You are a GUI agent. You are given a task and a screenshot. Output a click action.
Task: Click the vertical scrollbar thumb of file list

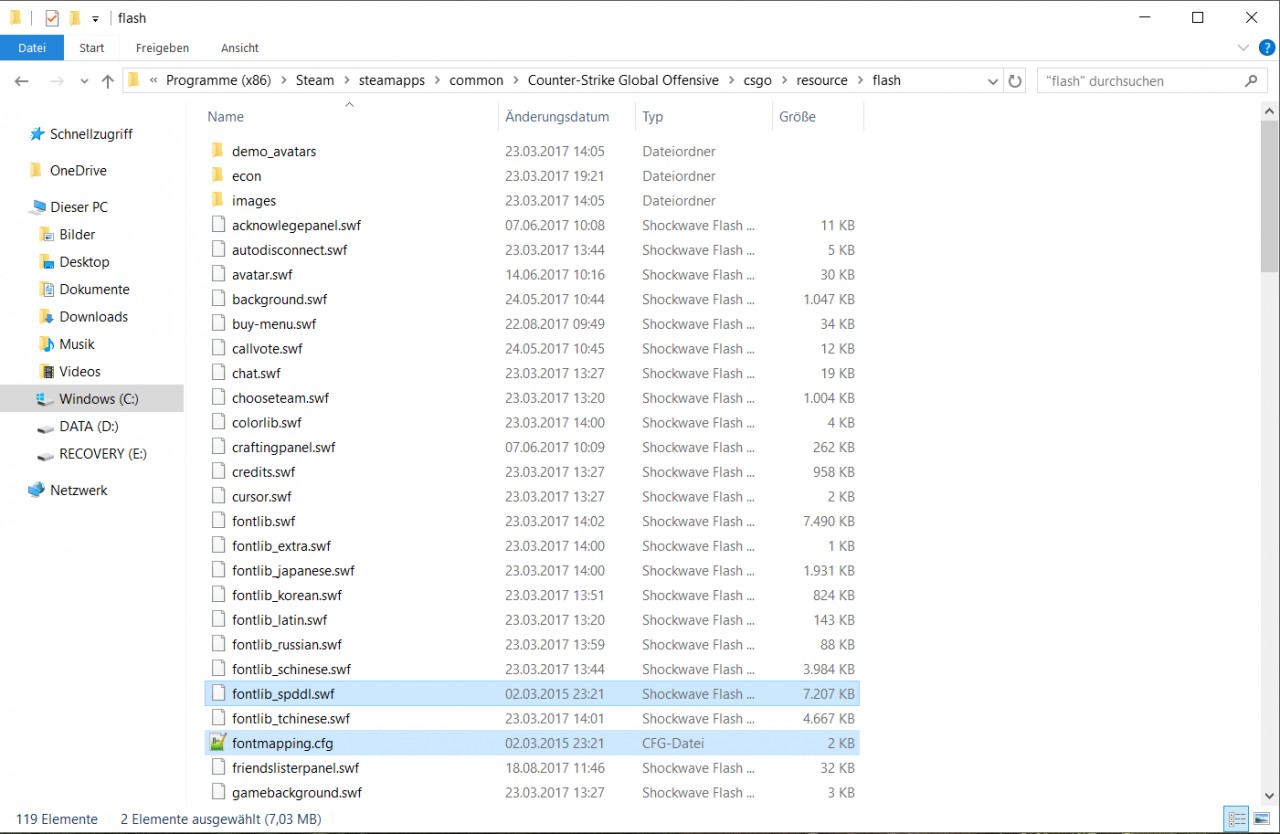[1270, 194]
